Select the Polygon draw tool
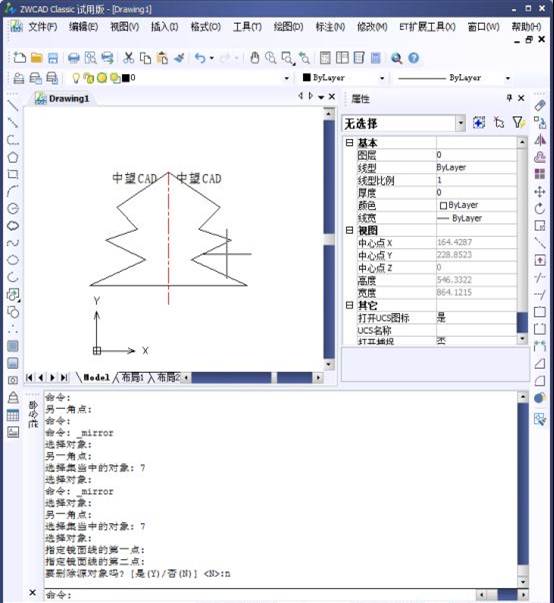Viewport: 554px width, 603px height. point(13,157)
